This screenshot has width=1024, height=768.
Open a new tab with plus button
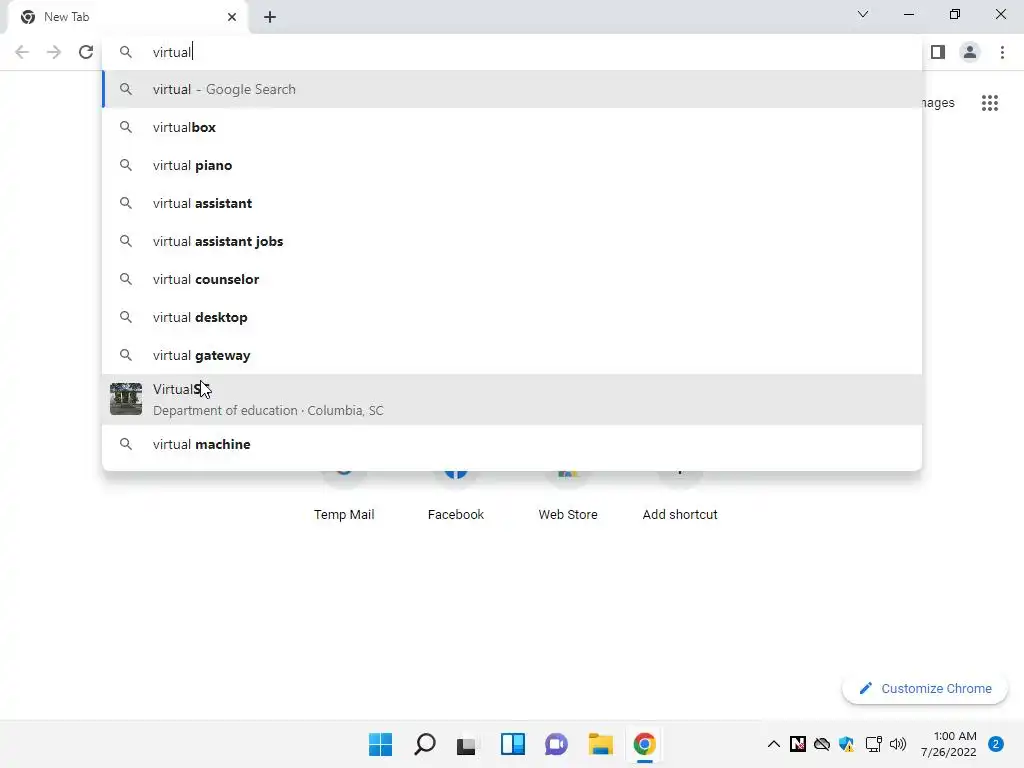[x=270, y=17]
